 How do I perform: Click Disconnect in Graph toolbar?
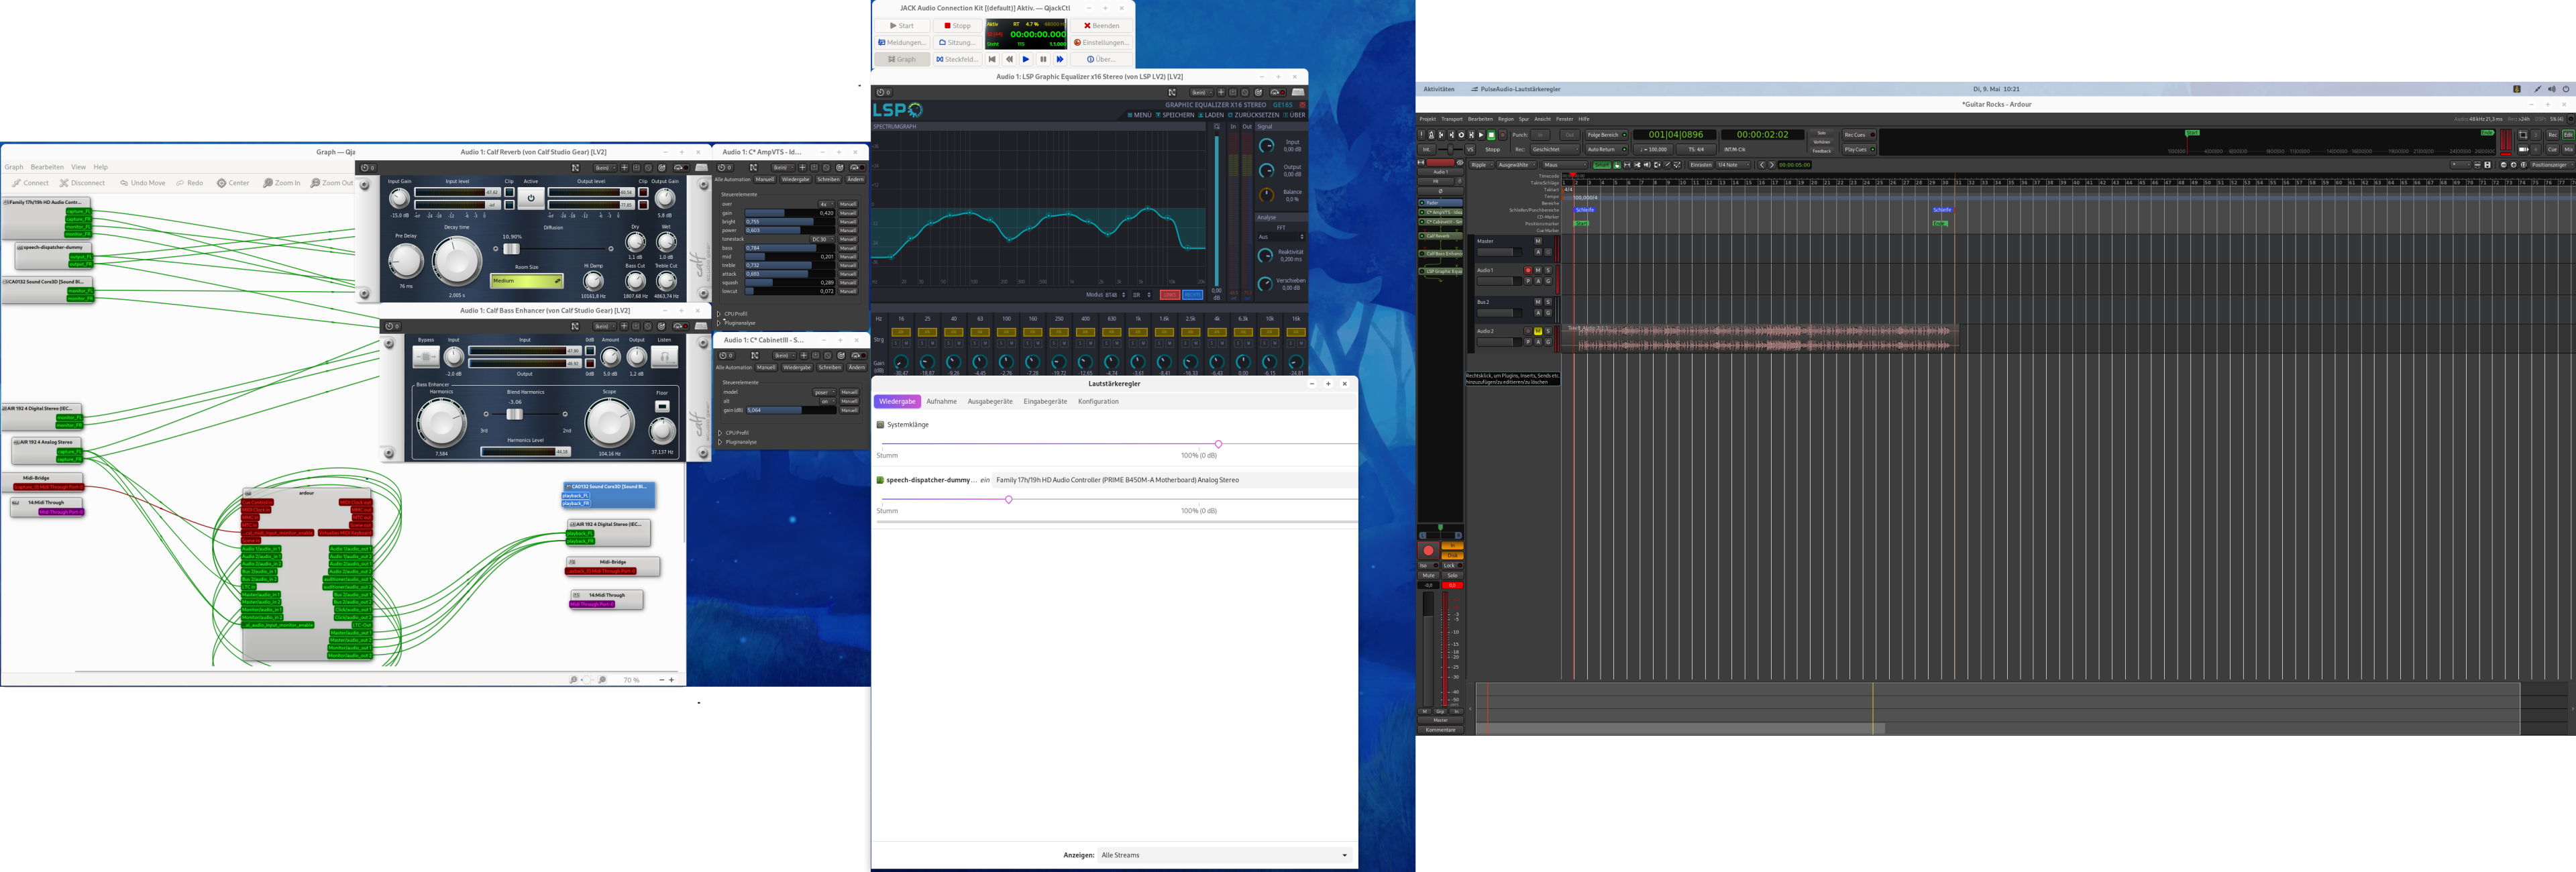tap(82, 183)
